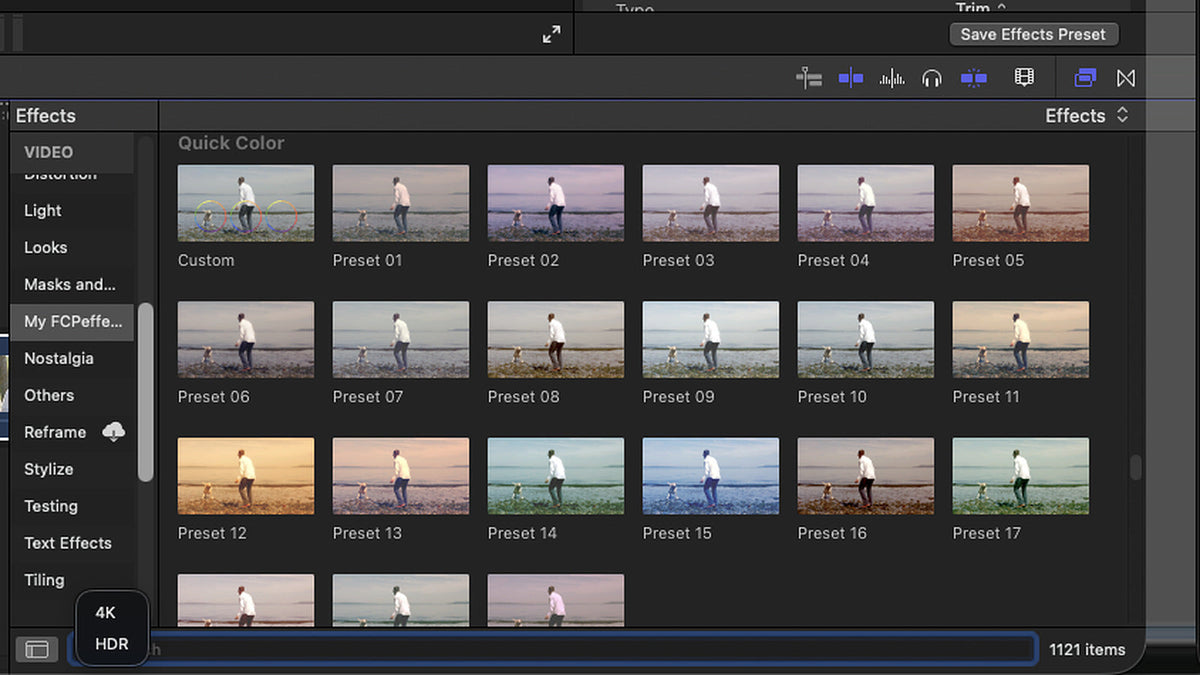
Task: Click the Save Effects Preset button
Action: pos(1033,34)
